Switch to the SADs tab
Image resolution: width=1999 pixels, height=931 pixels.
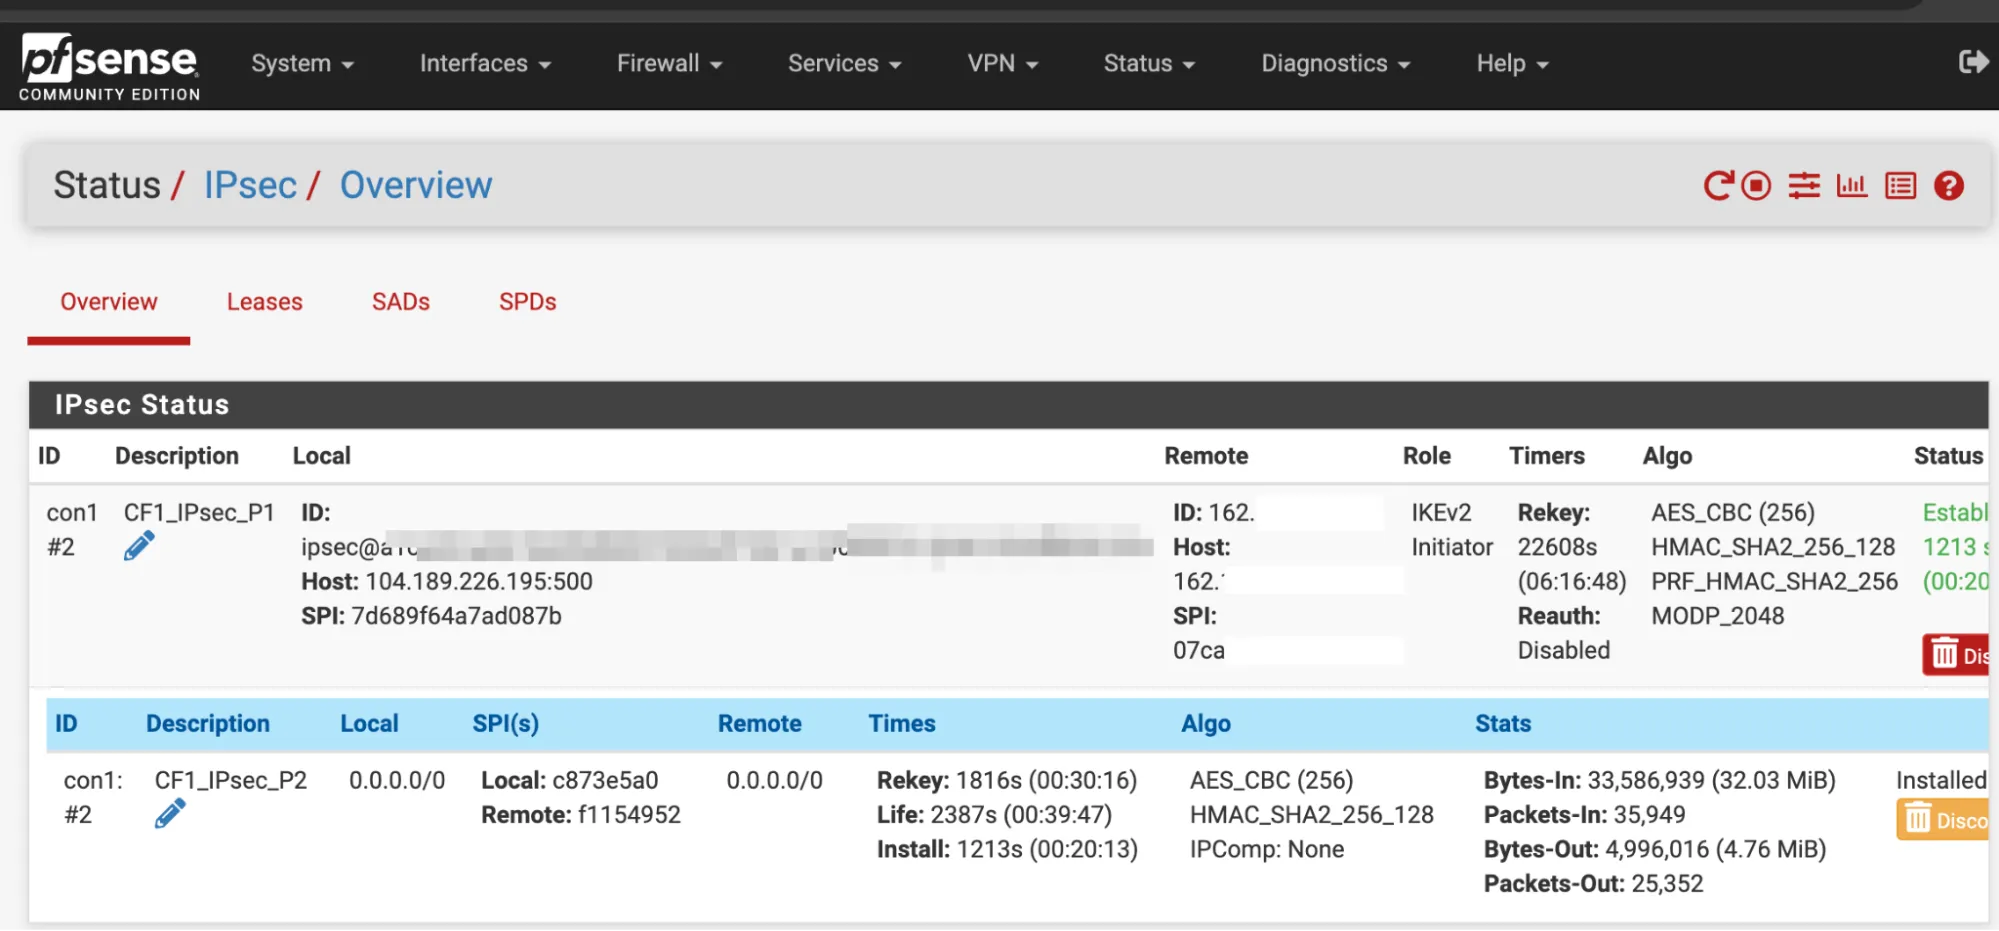point(400,301)
